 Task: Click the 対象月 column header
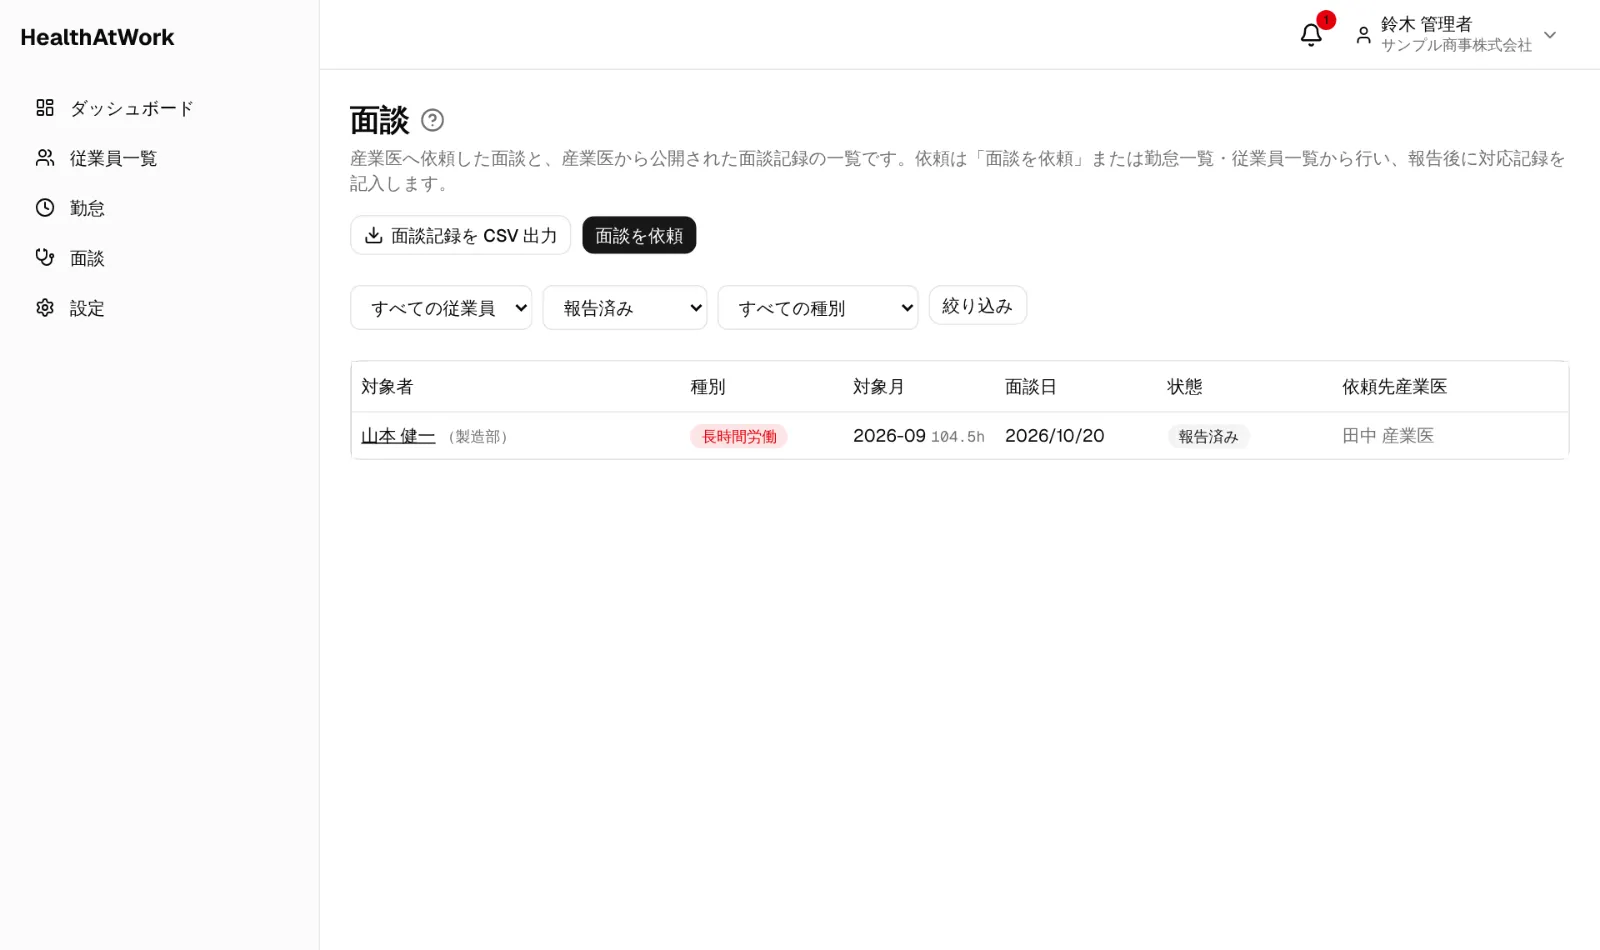(x=879, y=387)
